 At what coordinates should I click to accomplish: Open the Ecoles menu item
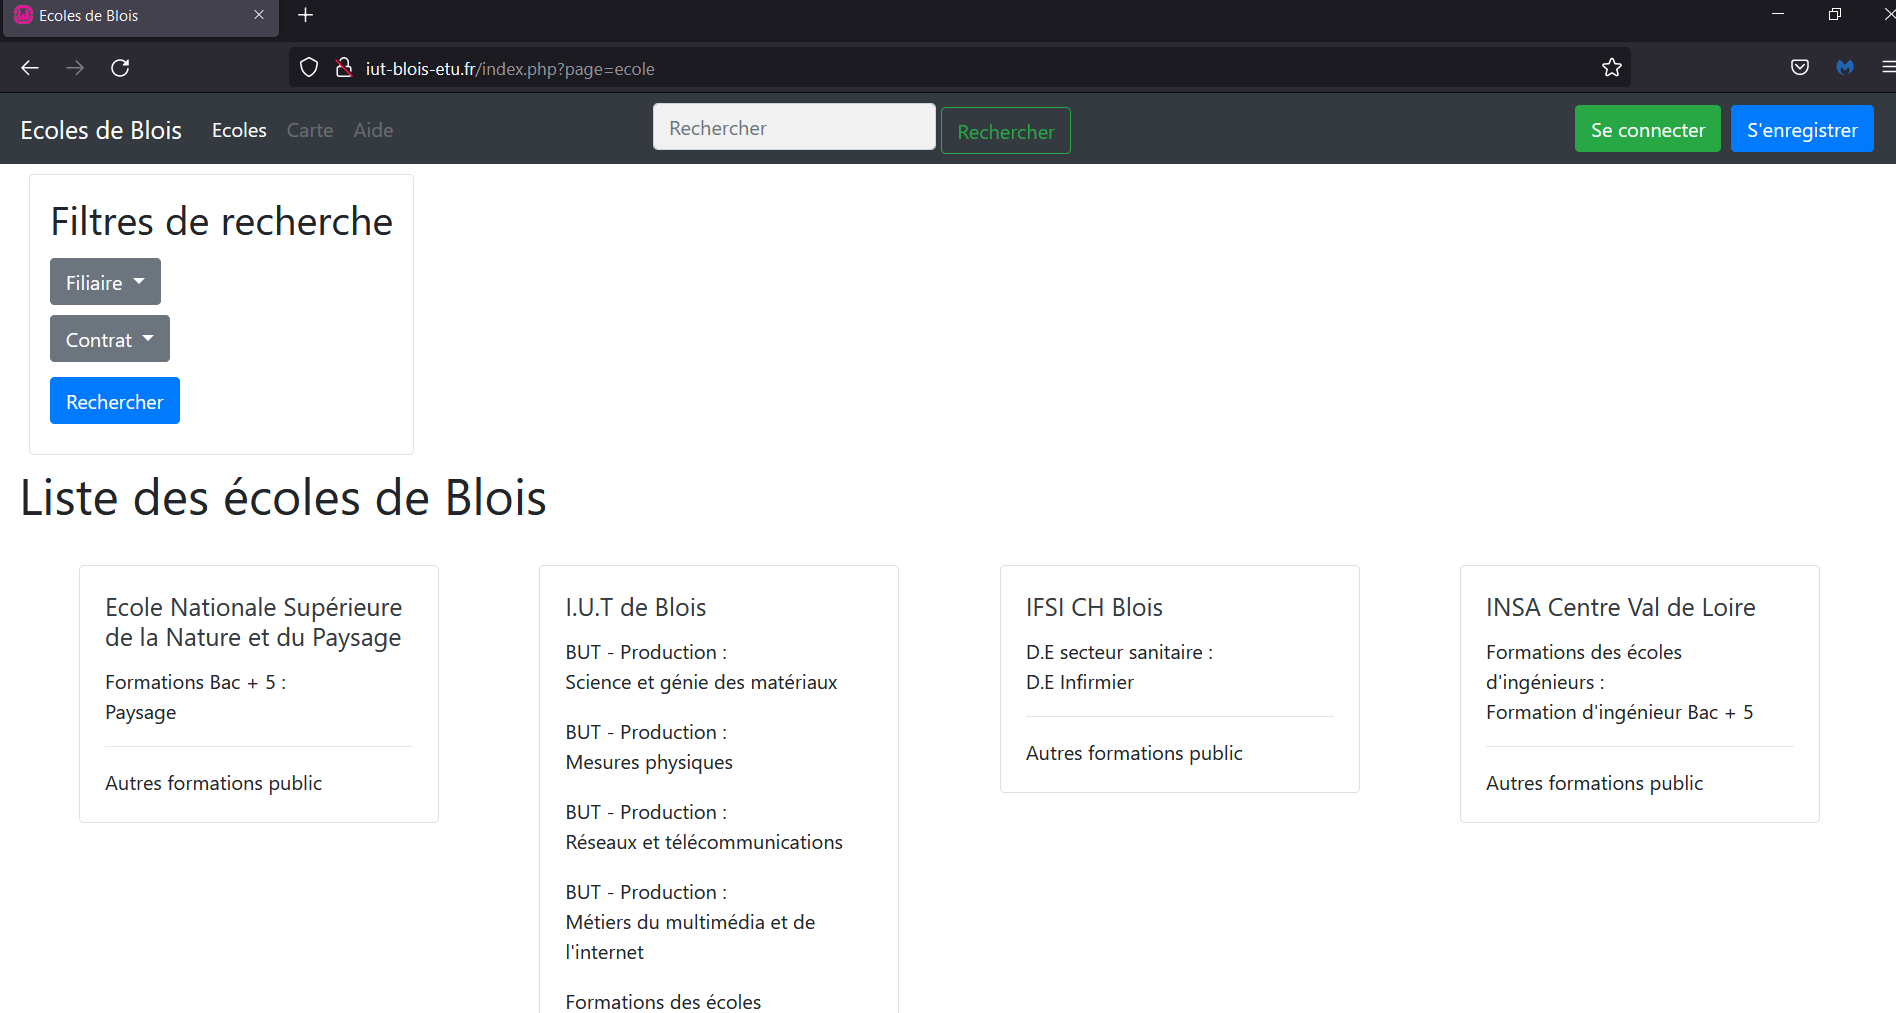coord(239,130)
